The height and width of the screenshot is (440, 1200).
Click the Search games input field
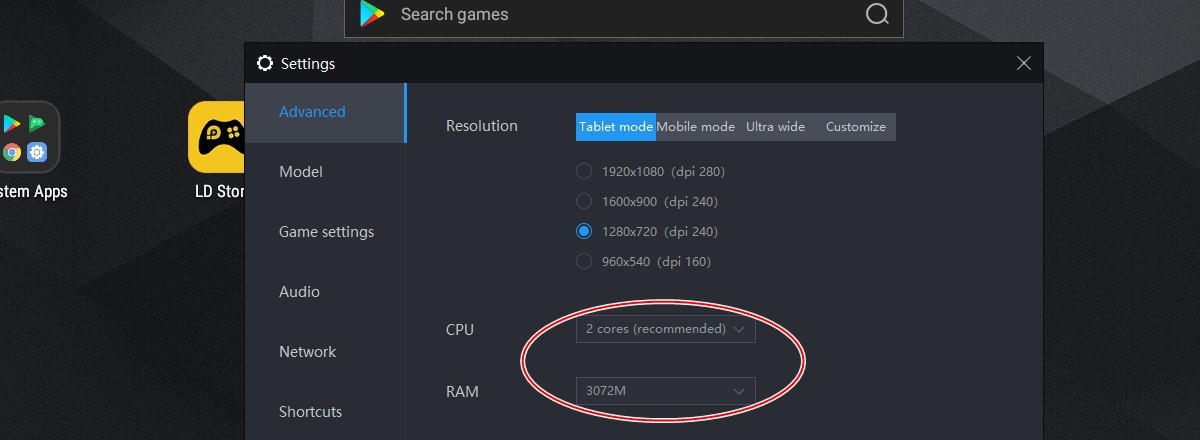click(x=625, y=14)
